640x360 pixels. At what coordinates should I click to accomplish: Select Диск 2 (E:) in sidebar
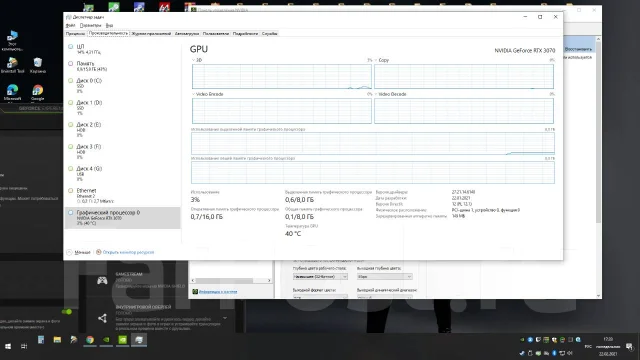(x=122, y=130)
